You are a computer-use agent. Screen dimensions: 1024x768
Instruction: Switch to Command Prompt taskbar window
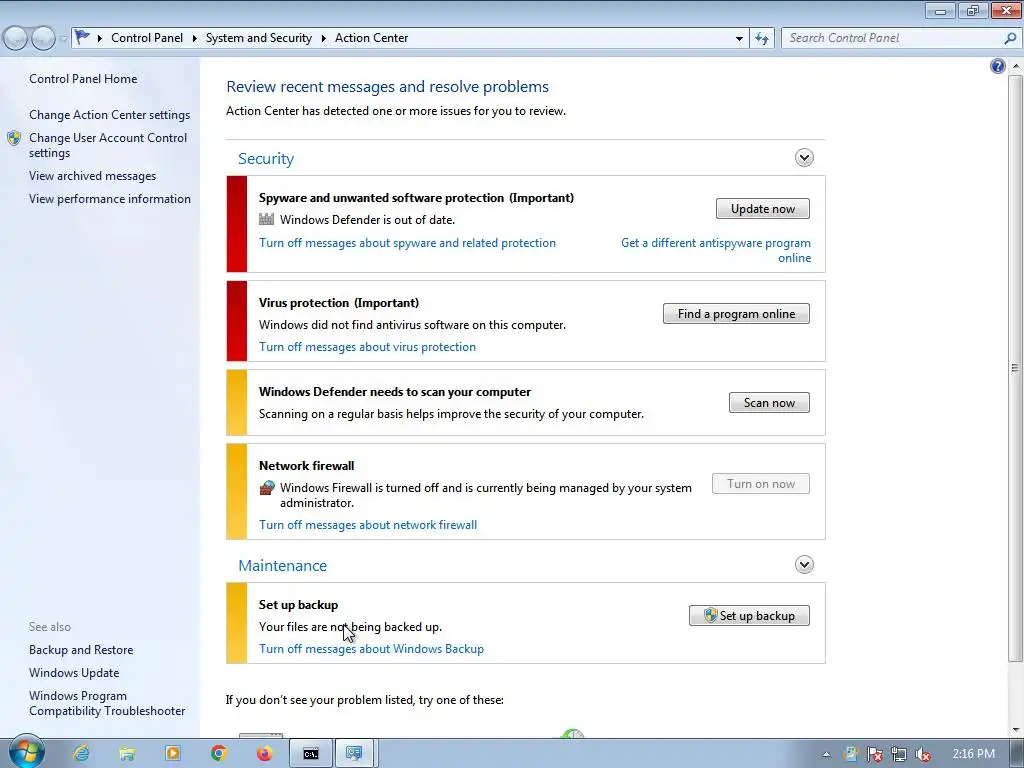point(311,754)
